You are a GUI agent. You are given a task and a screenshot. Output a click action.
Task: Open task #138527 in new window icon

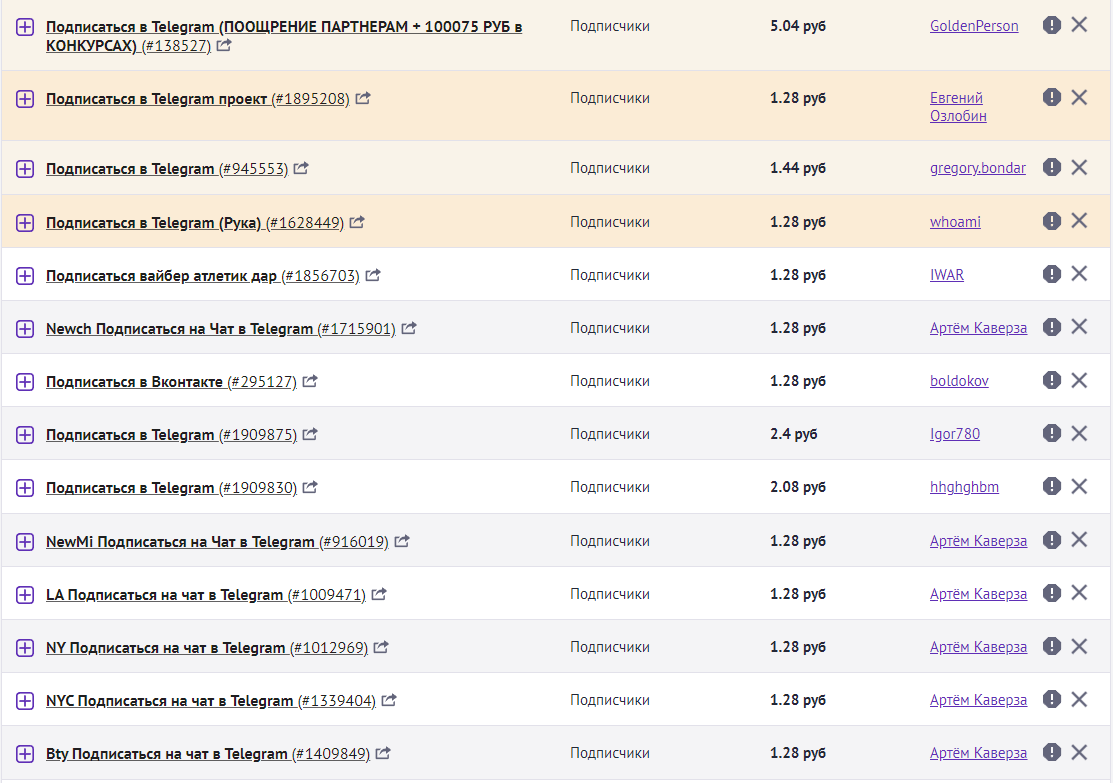(224, 45)
